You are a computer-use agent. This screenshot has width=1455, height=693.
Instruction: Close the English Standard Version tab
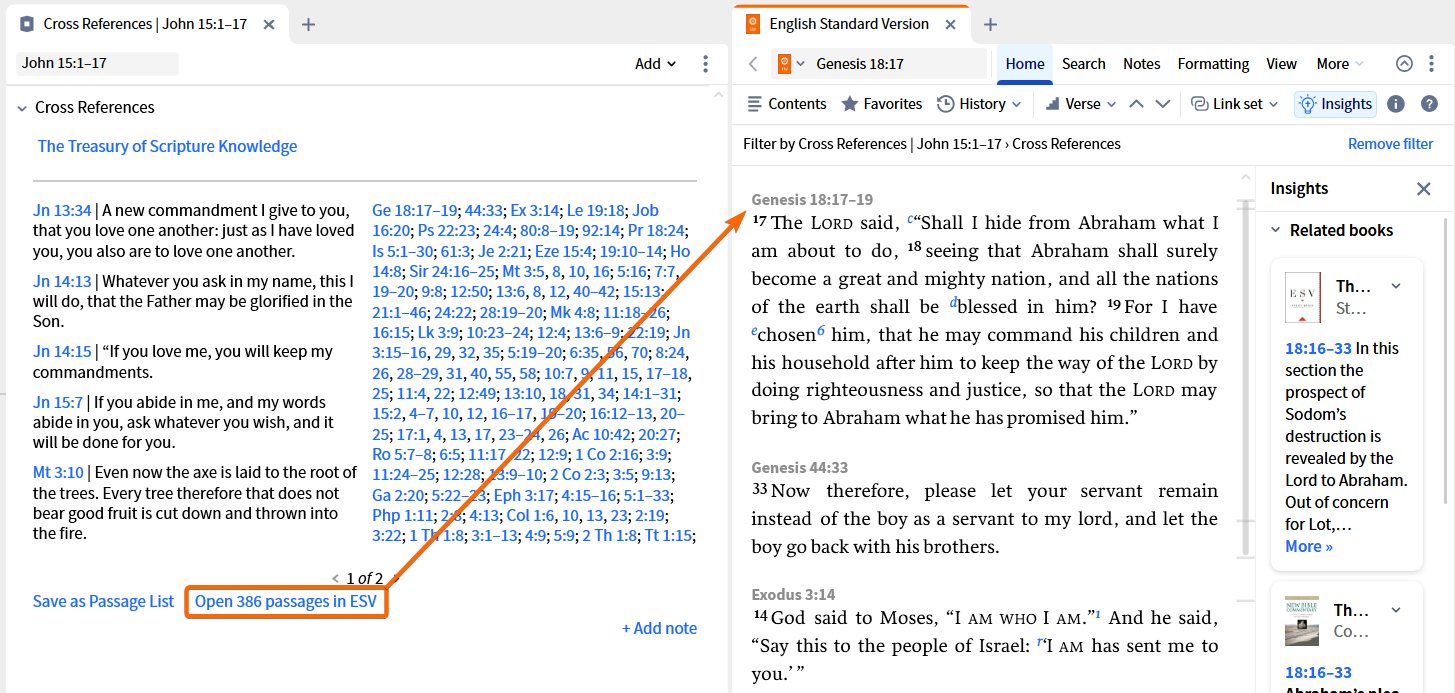coord(951,25)
